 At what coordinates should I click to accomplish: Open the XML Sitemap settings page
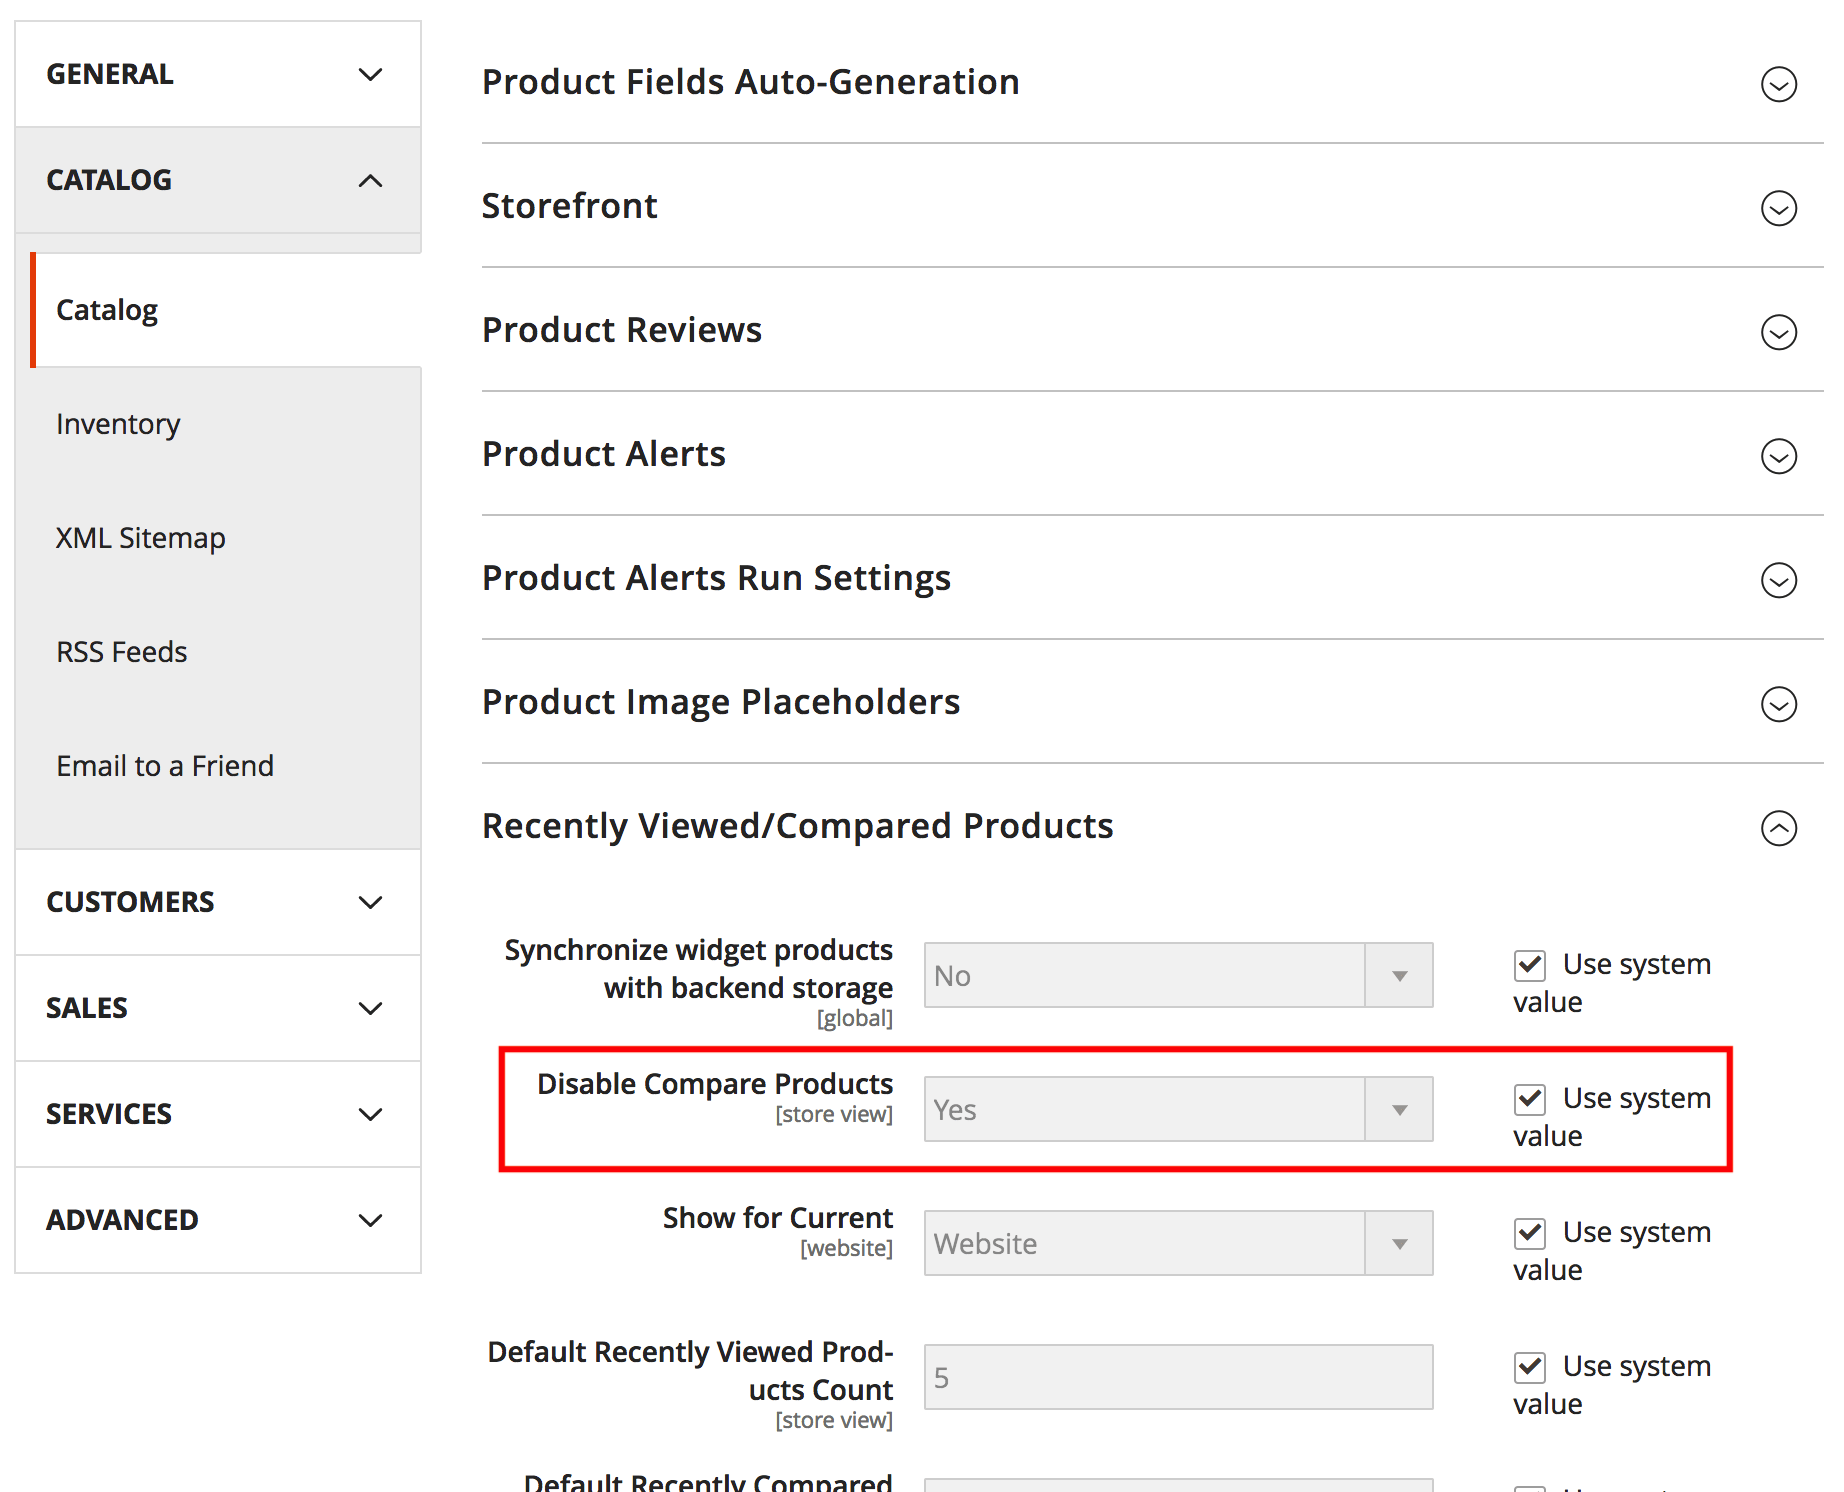(x=140, y=538)
